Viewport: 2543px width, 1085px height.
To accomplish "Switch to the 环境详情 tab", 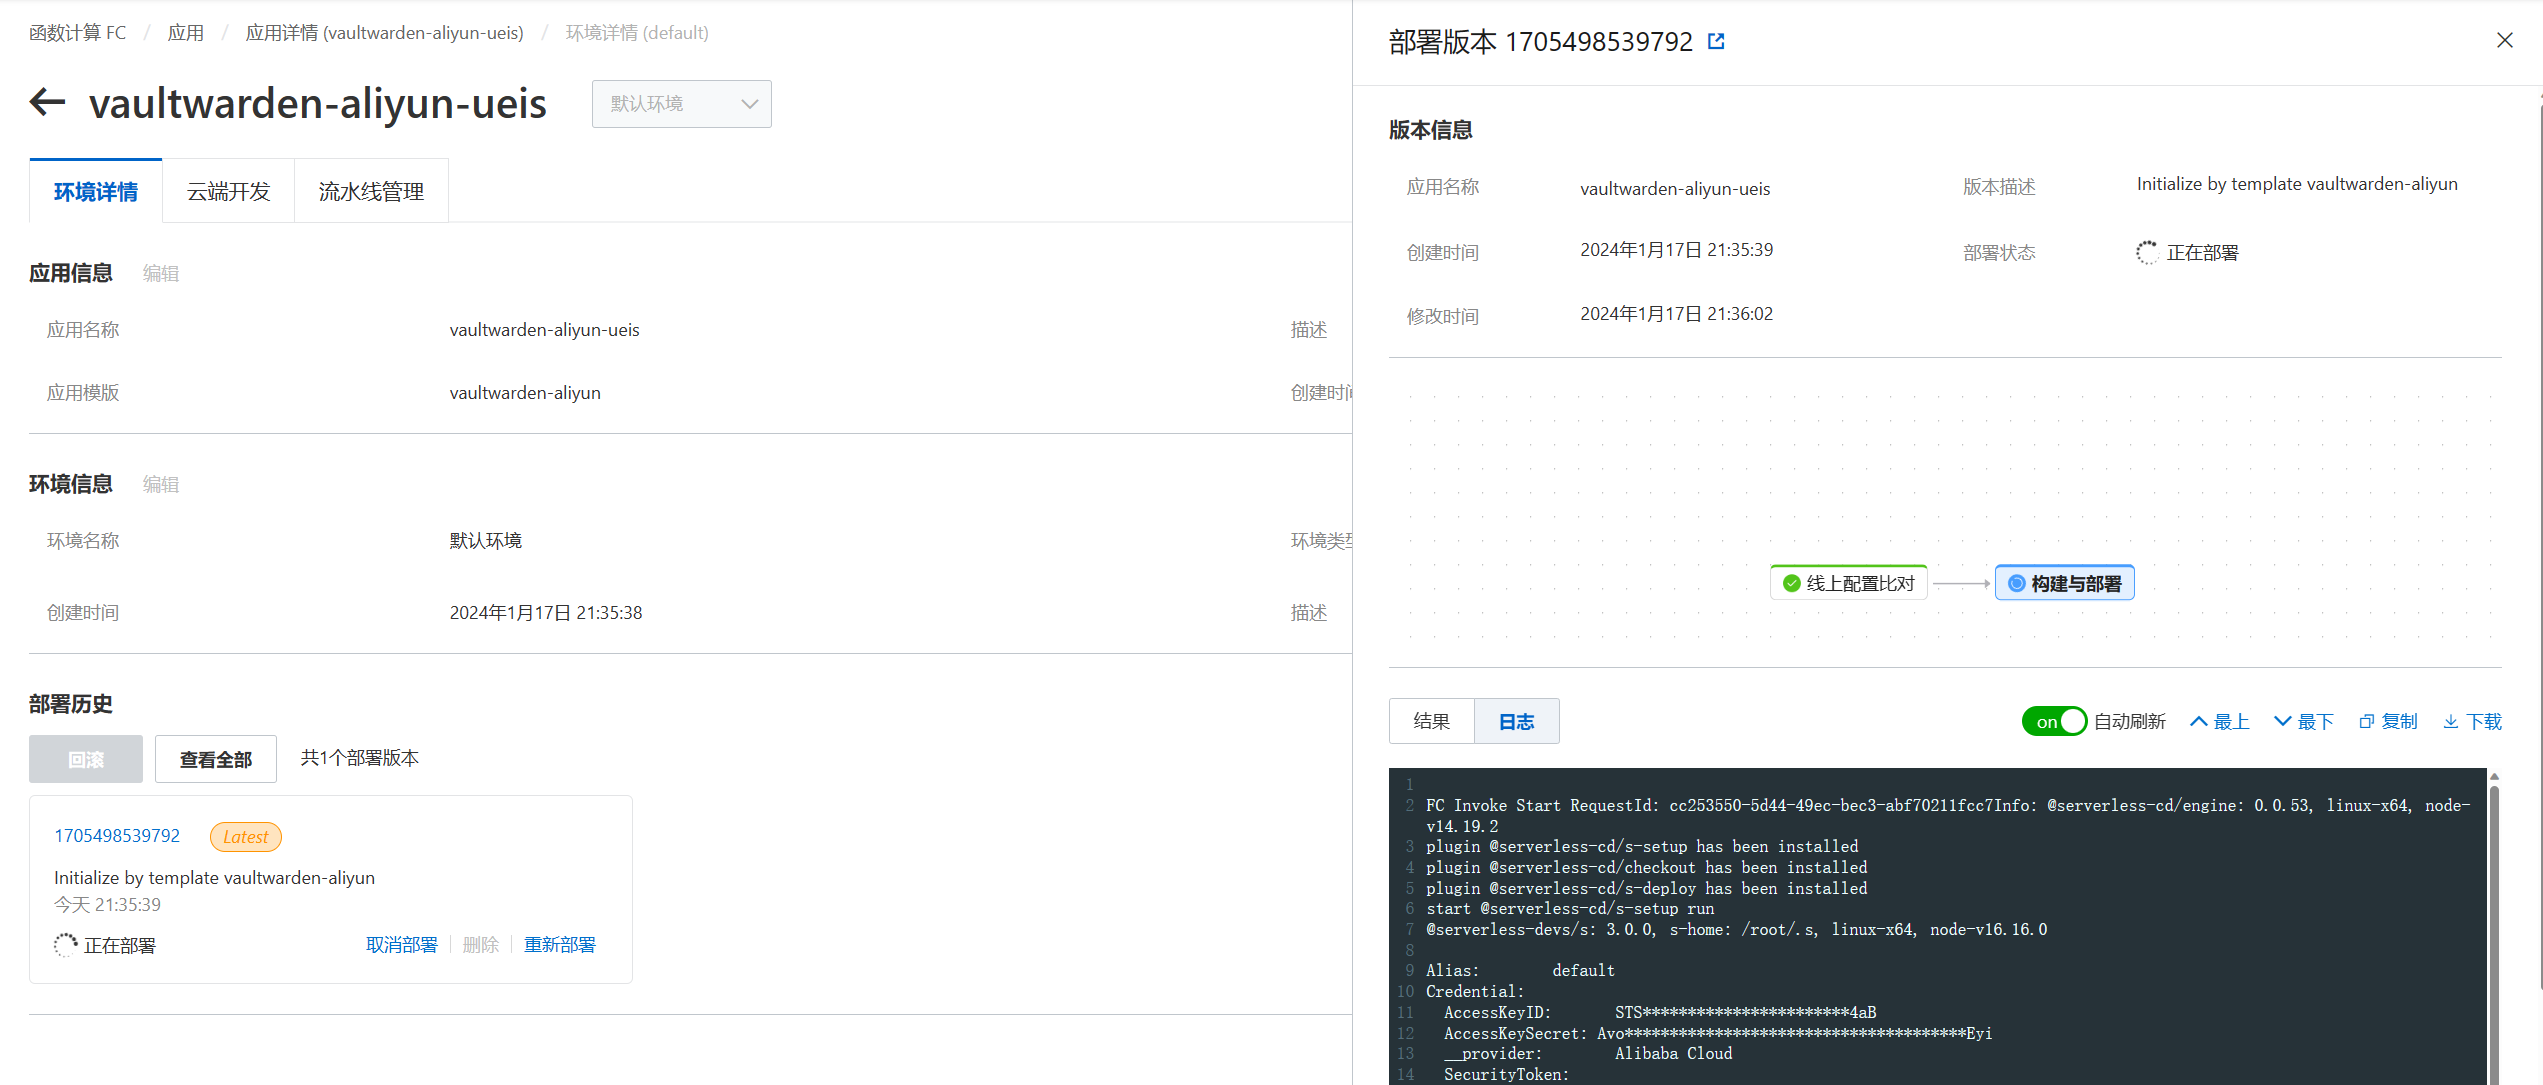I will point(96,191).
